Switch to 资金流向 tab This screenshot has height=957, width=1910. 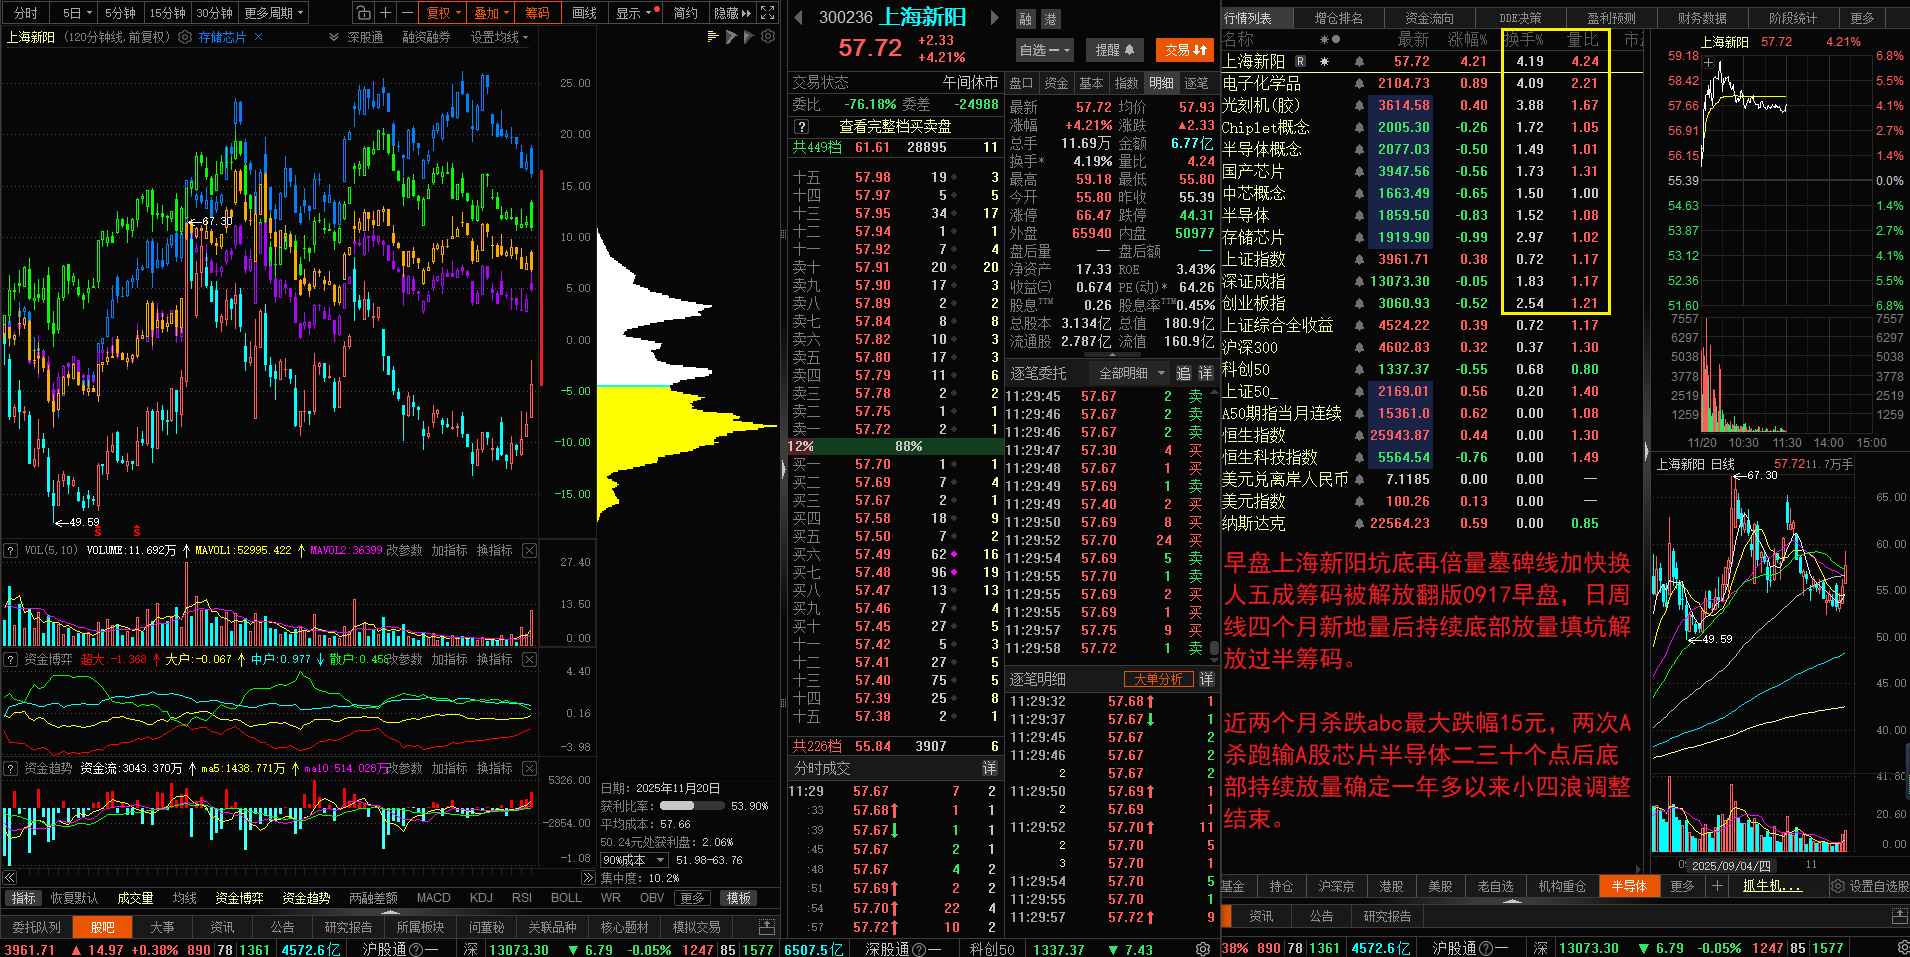(x=1429, y=18)
